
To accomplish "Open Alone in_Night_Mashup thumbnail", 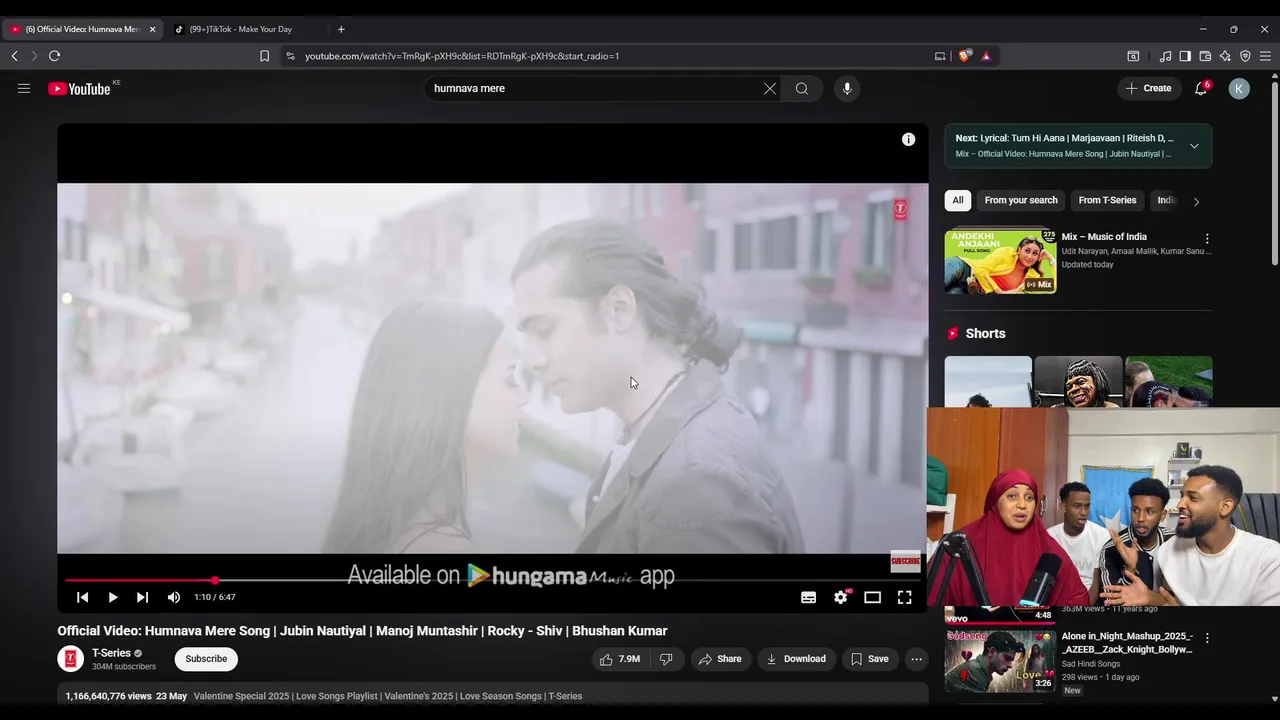I will [1000, 660].
